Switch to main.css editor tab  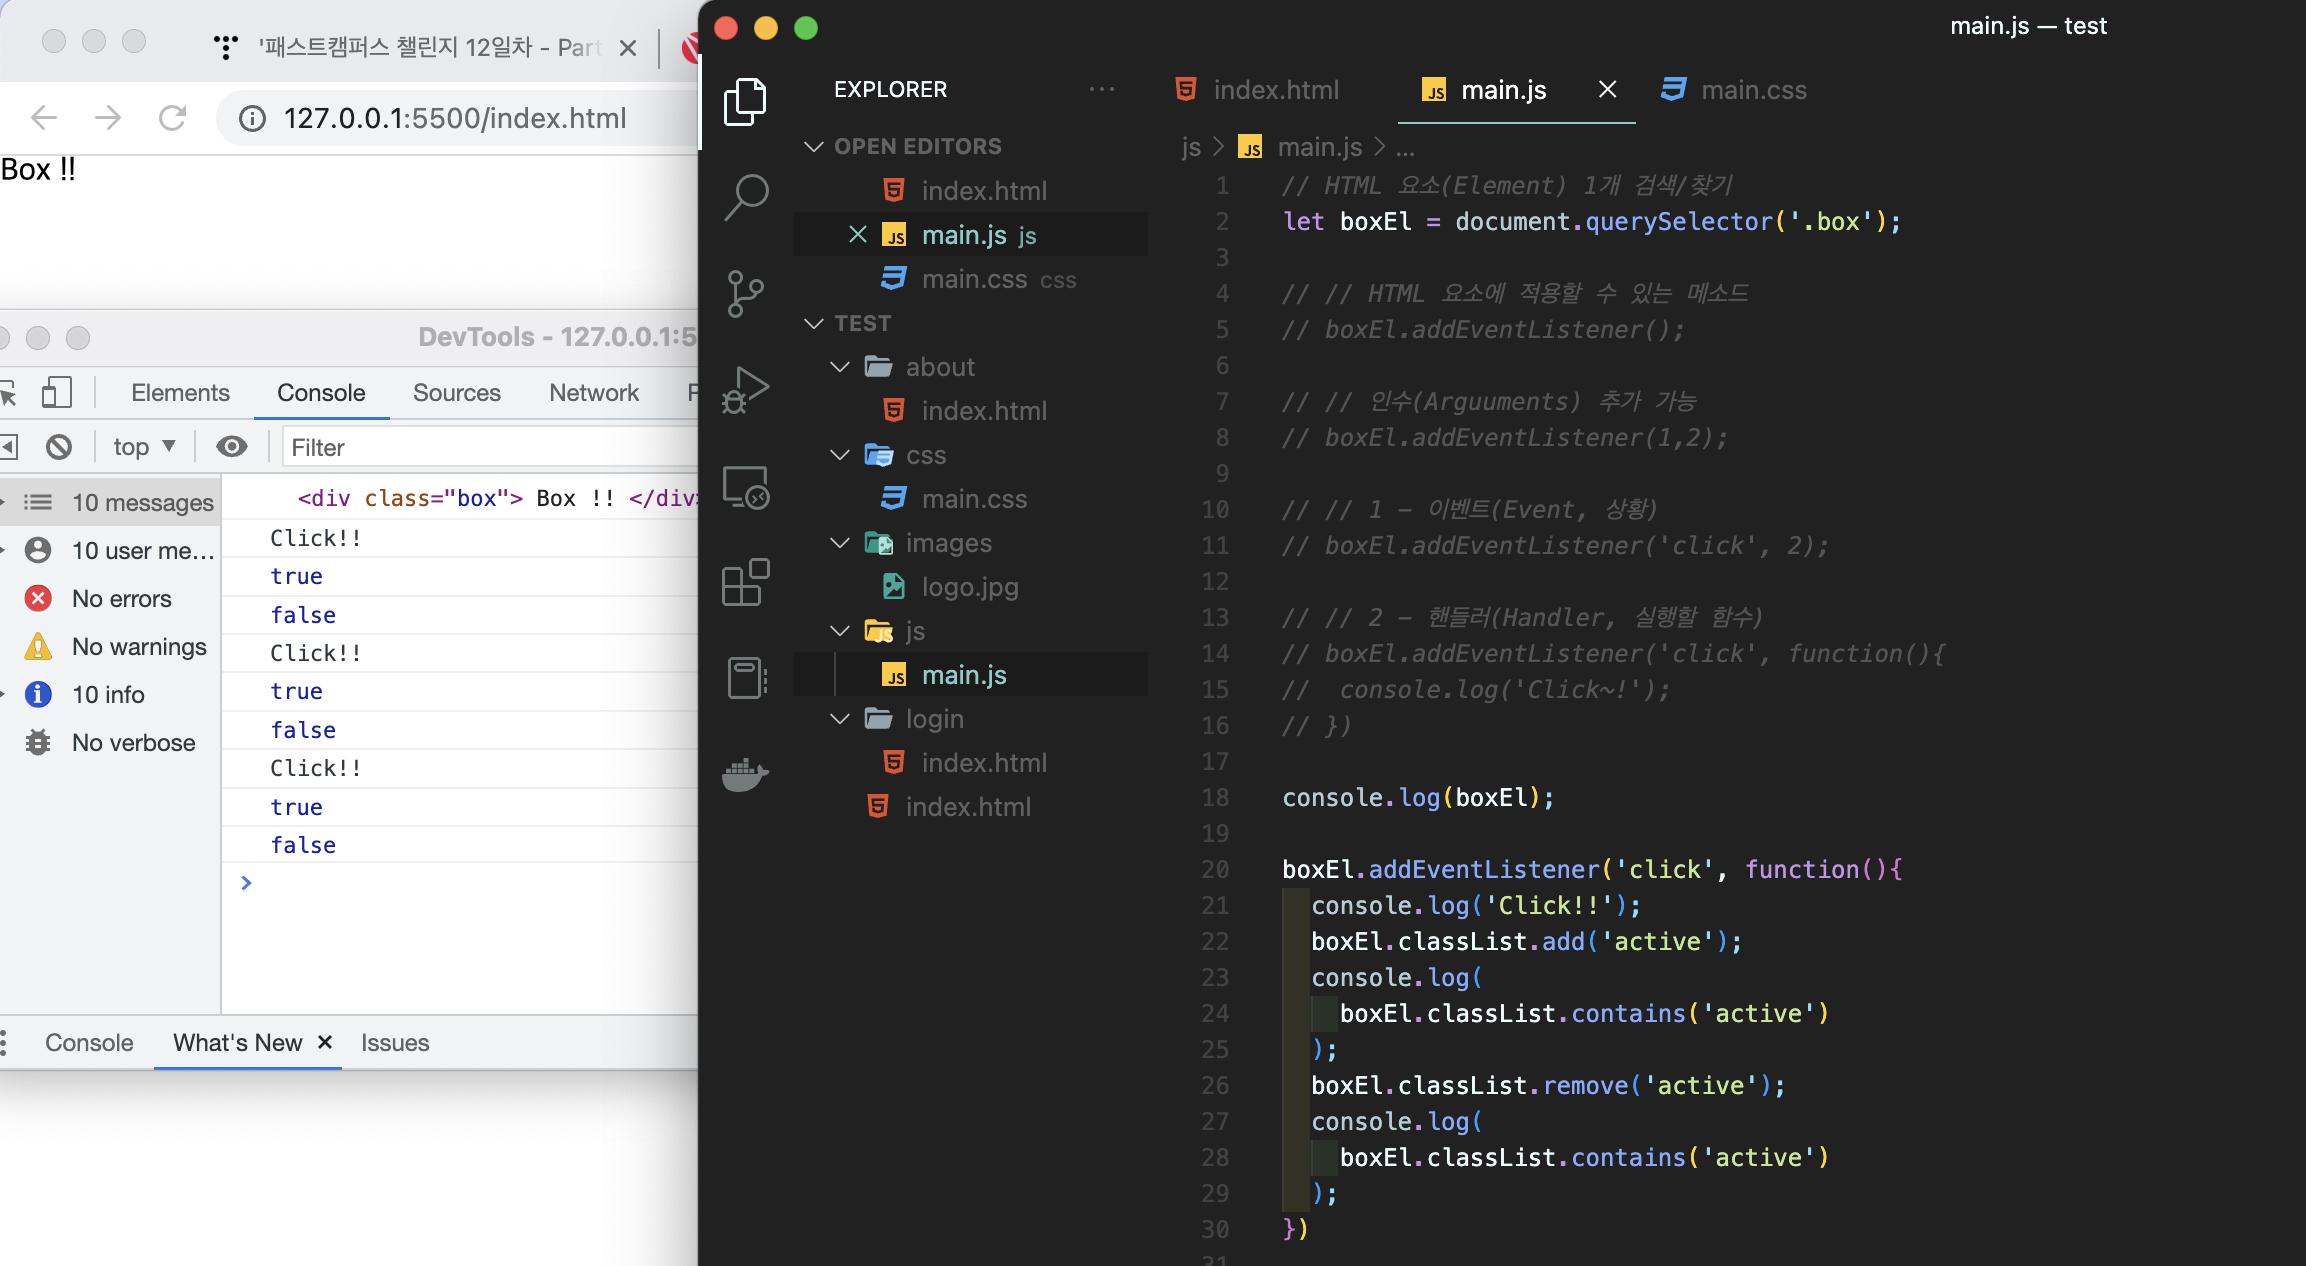point(1735,90)
